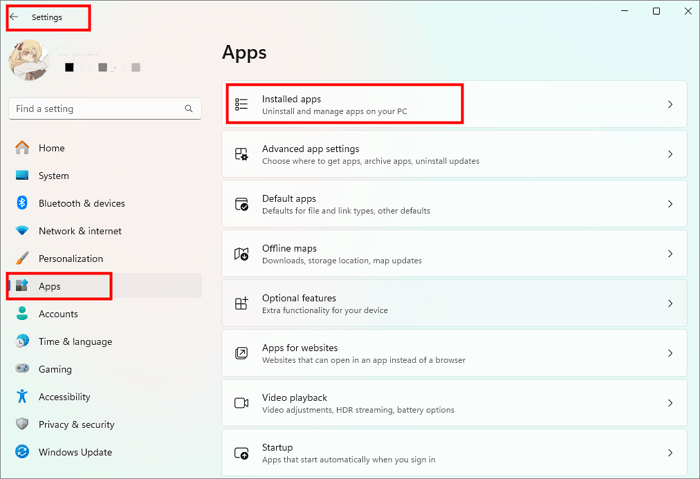700x479 pixels.
Task: Open the System settings category
Action: pyautogui.click(x=53, y=176)
